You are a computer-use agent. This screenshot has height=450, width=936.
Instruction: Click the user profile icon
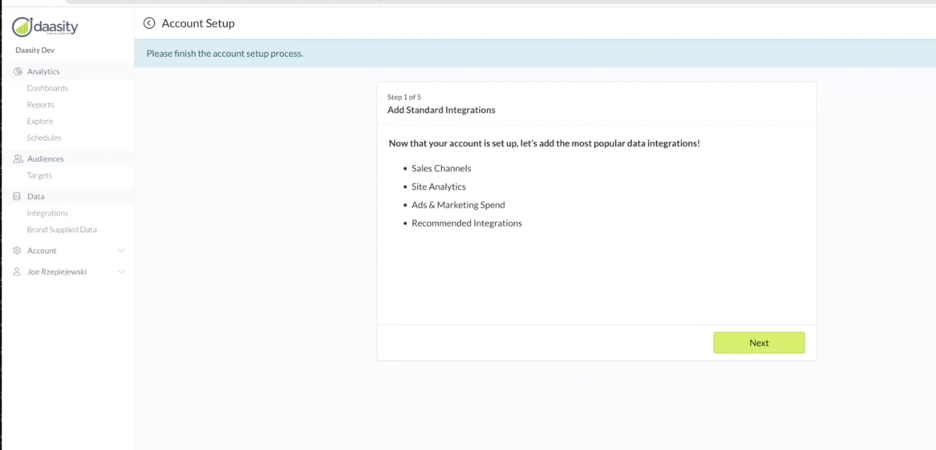17,272
